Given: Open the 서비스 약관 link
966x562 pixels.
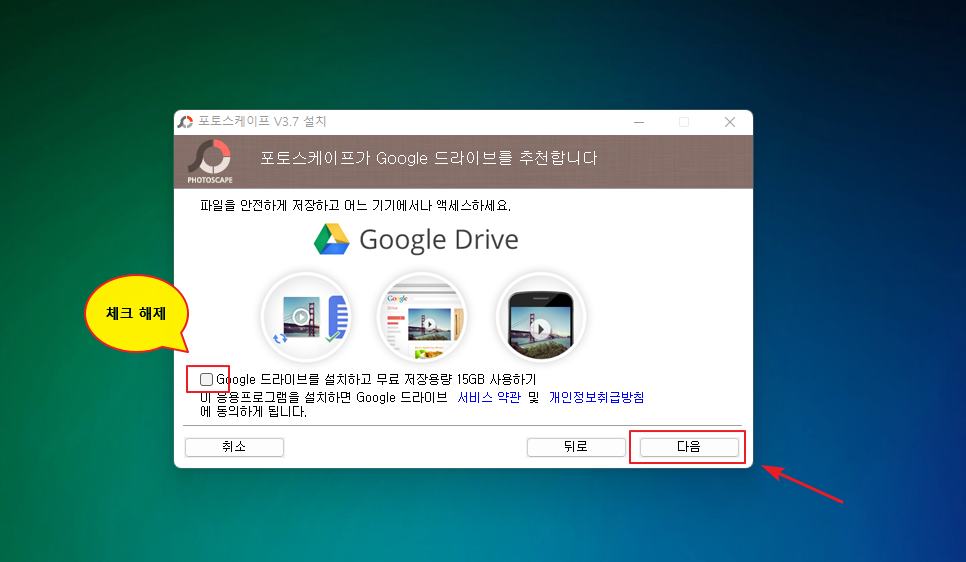Looking at the screenshot, I should click(489, 397).
